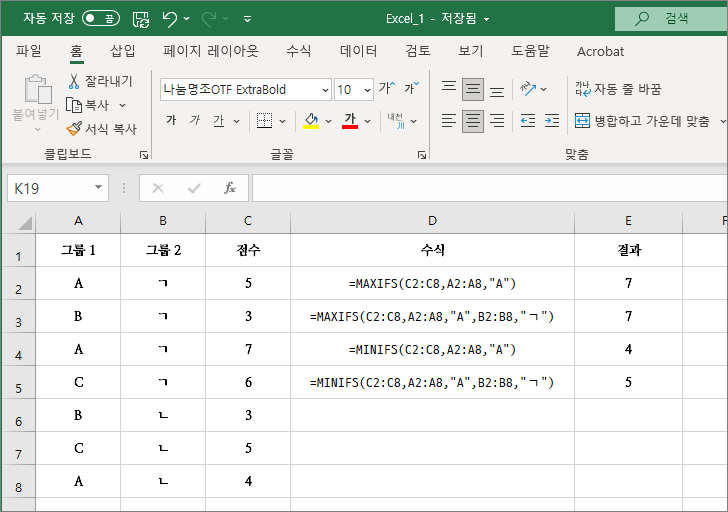Select the 결과 header cell

628,250
